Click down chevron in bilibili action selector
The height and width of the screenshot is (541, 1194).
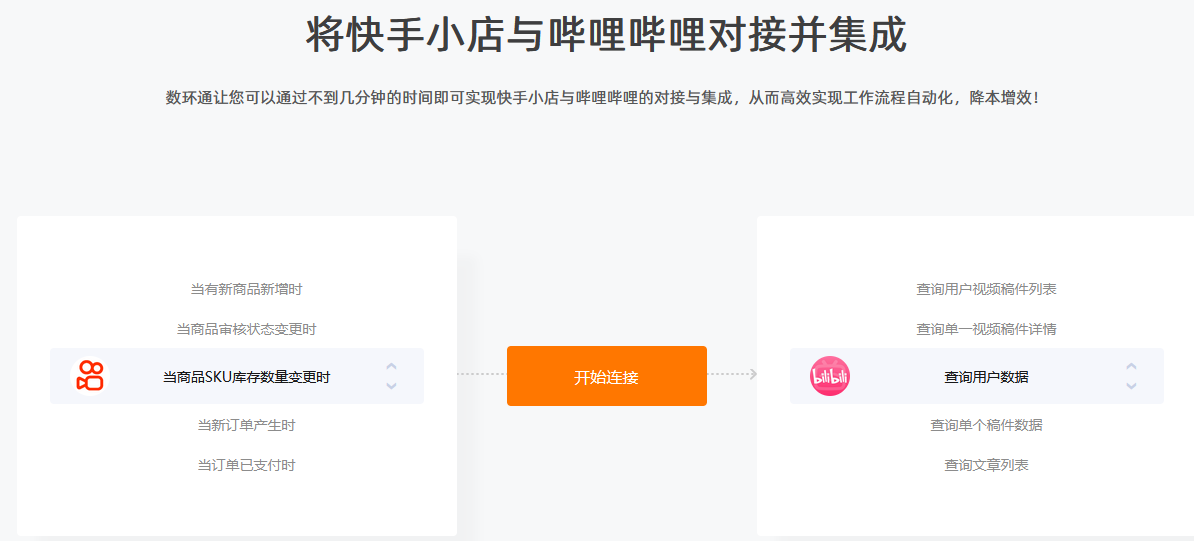click(1132, 386)
